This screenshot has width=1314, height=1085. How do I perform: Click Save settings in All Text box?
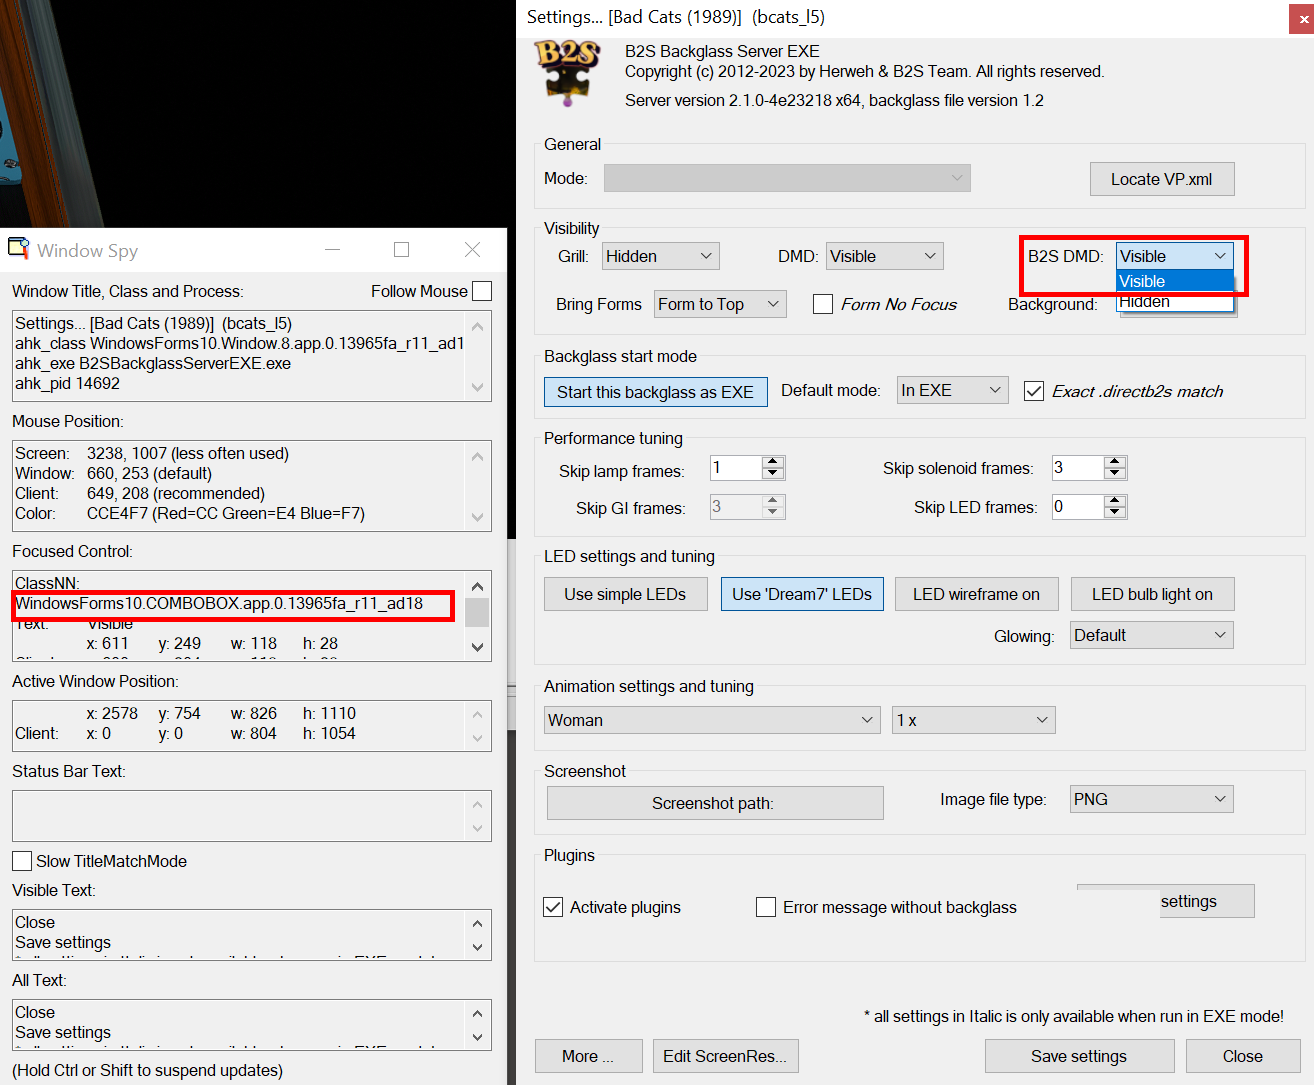click(63, 1032)
